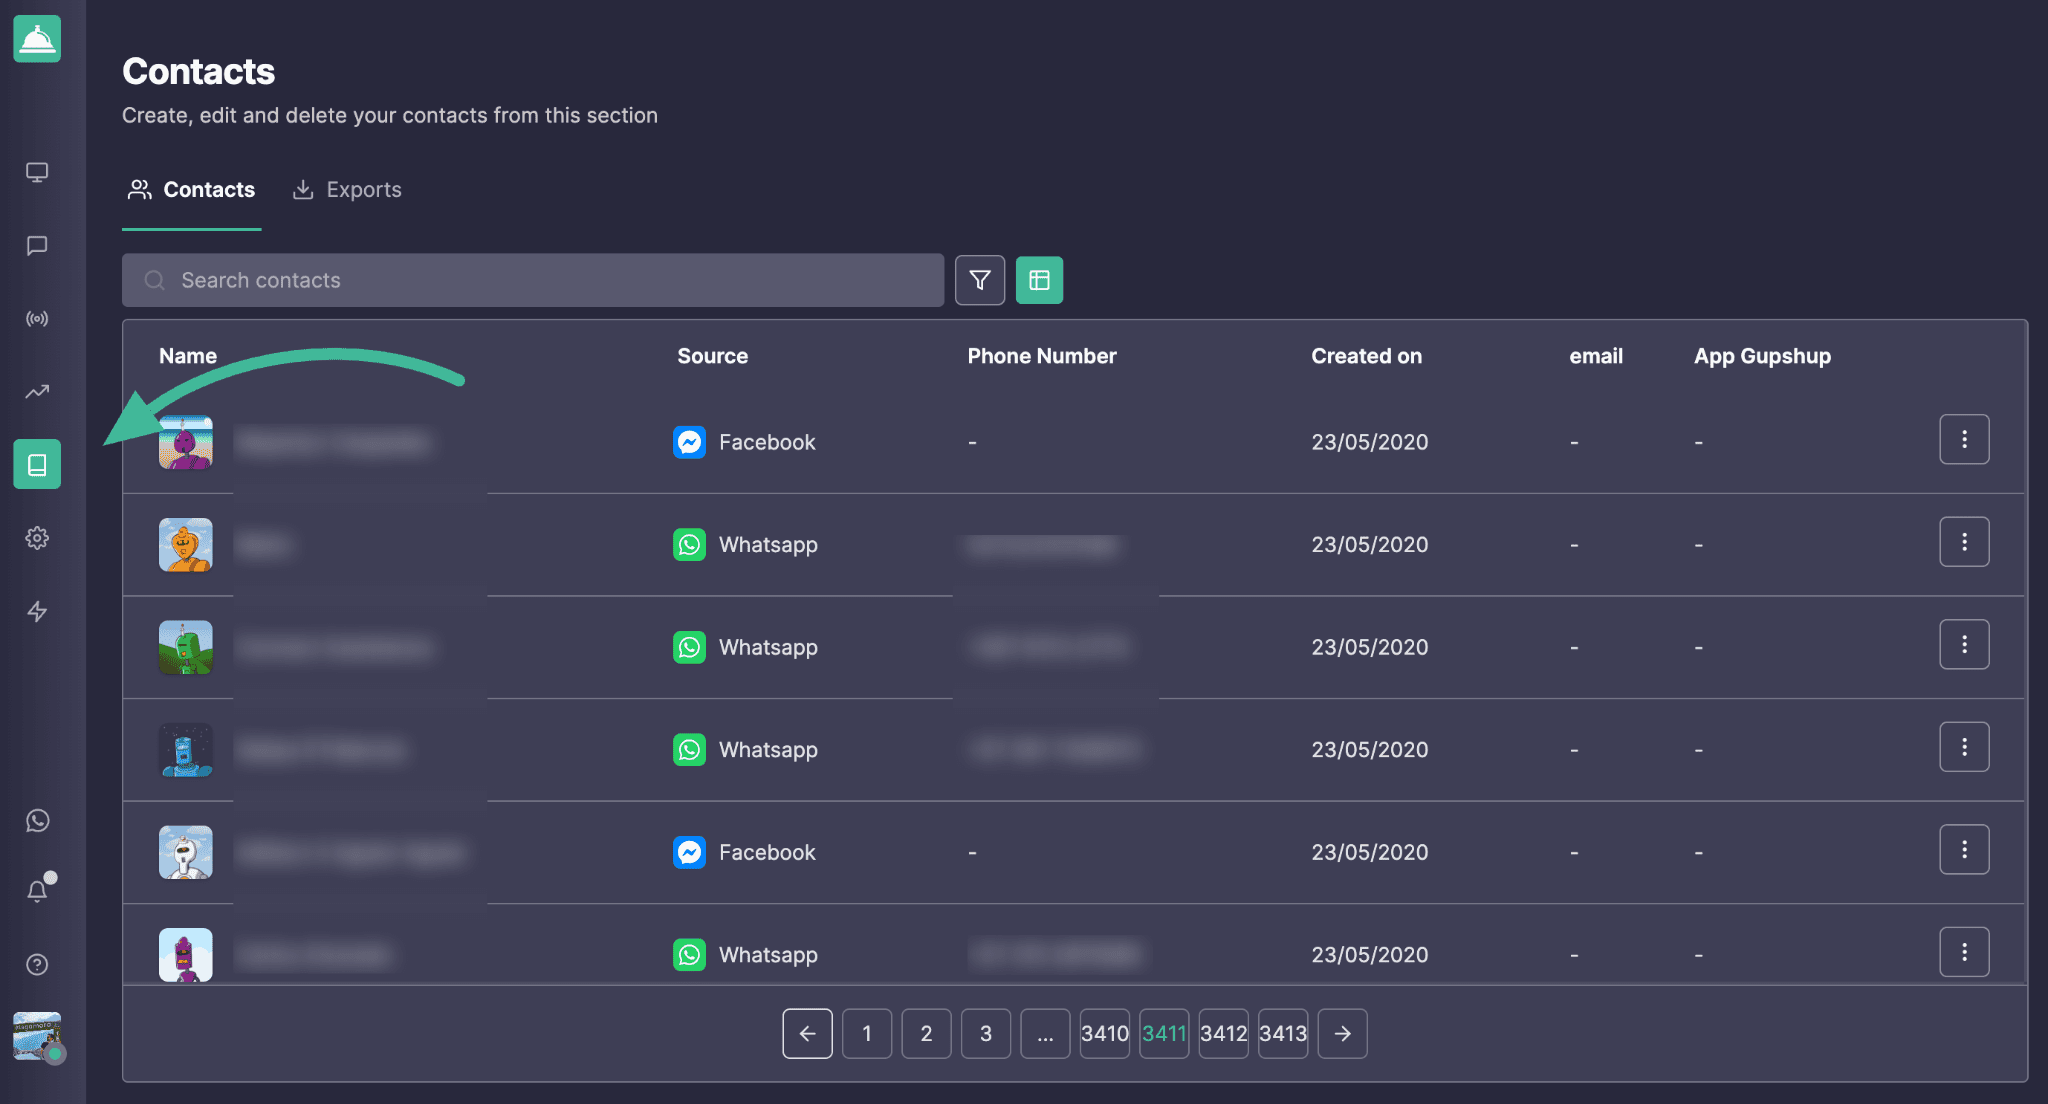This screenshot has height=1104, width=2048.
Task: Click the first contact's avatar thumbnail
Action: pyautogui.click(x=186, y=442)
